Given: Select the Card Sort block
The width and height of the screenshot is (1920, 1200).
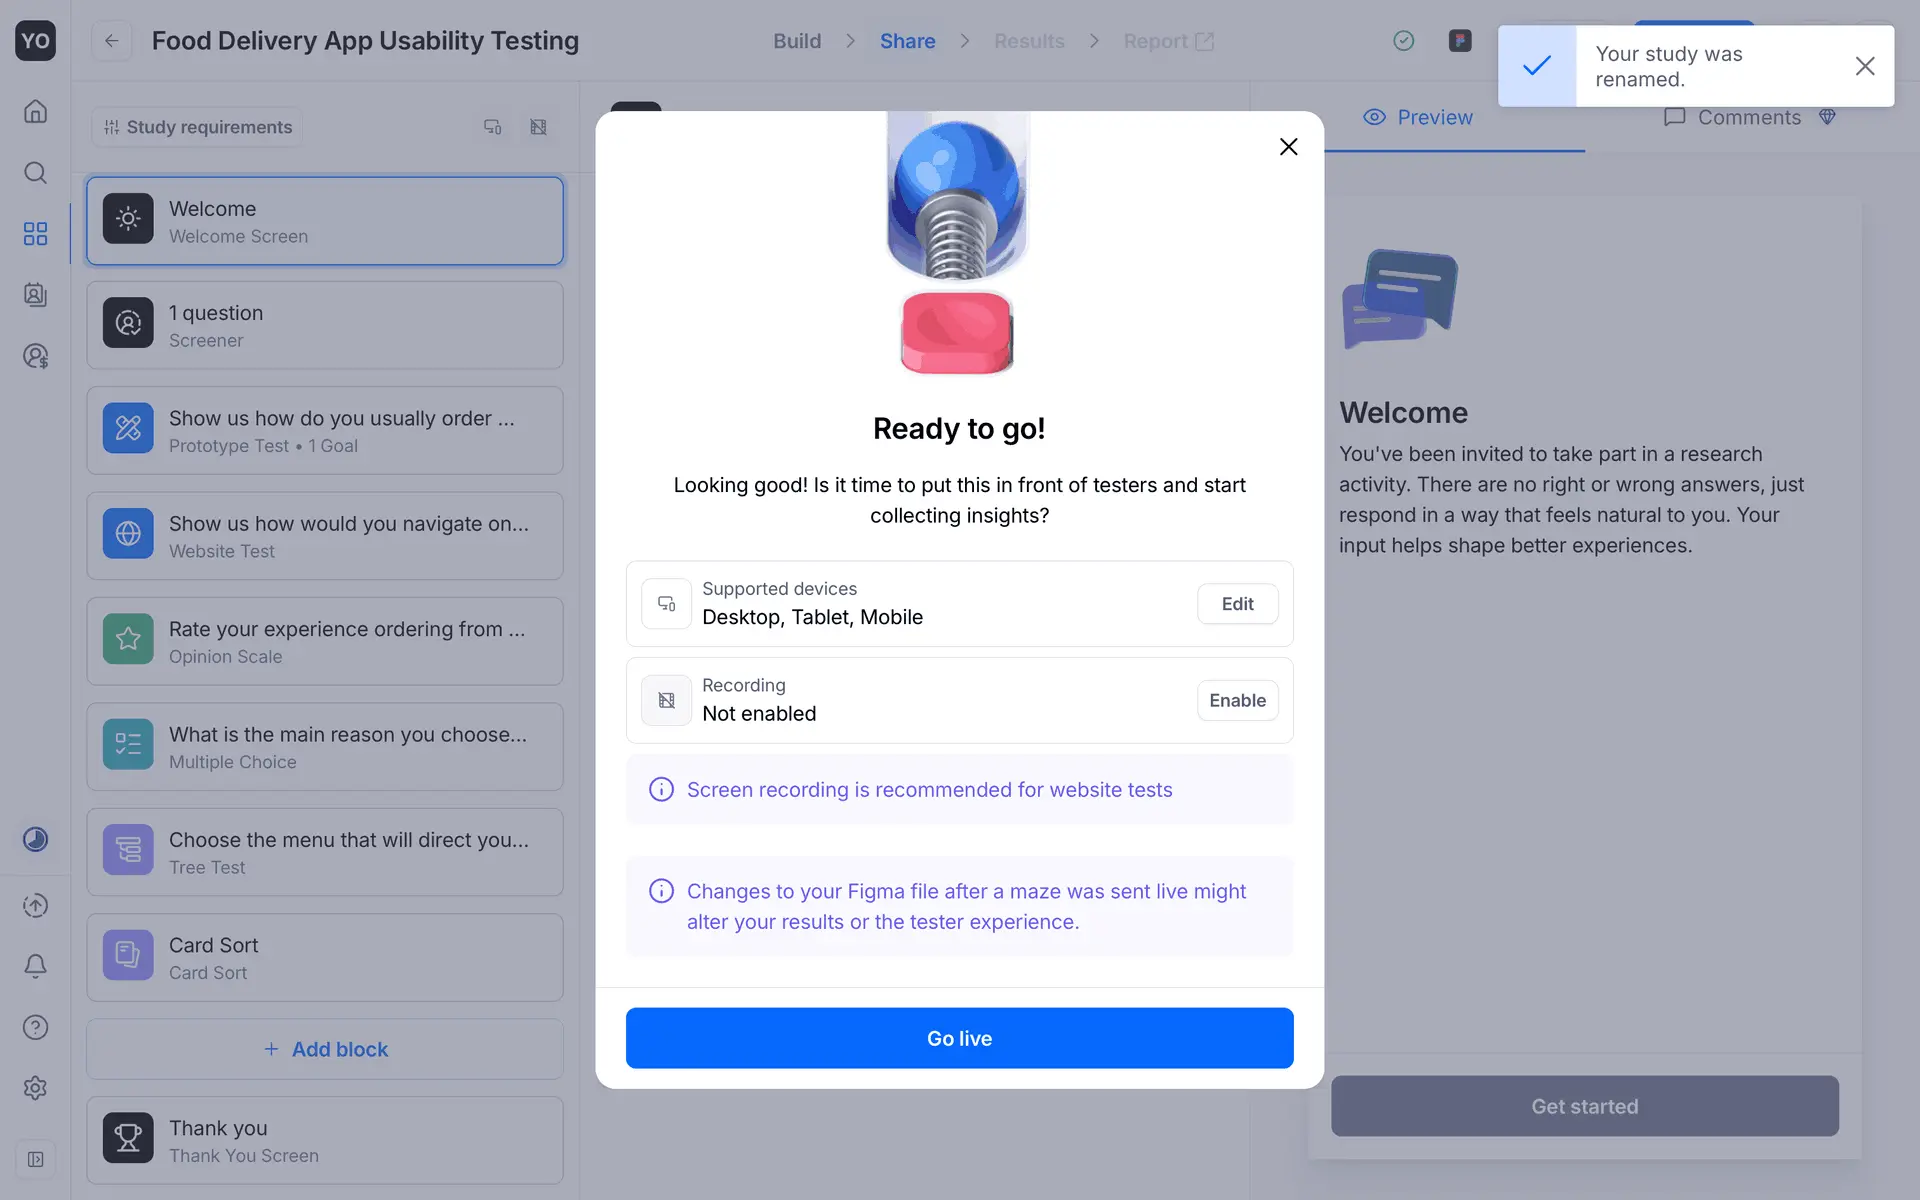Looking at the screenshot, I should click(325, 957).
